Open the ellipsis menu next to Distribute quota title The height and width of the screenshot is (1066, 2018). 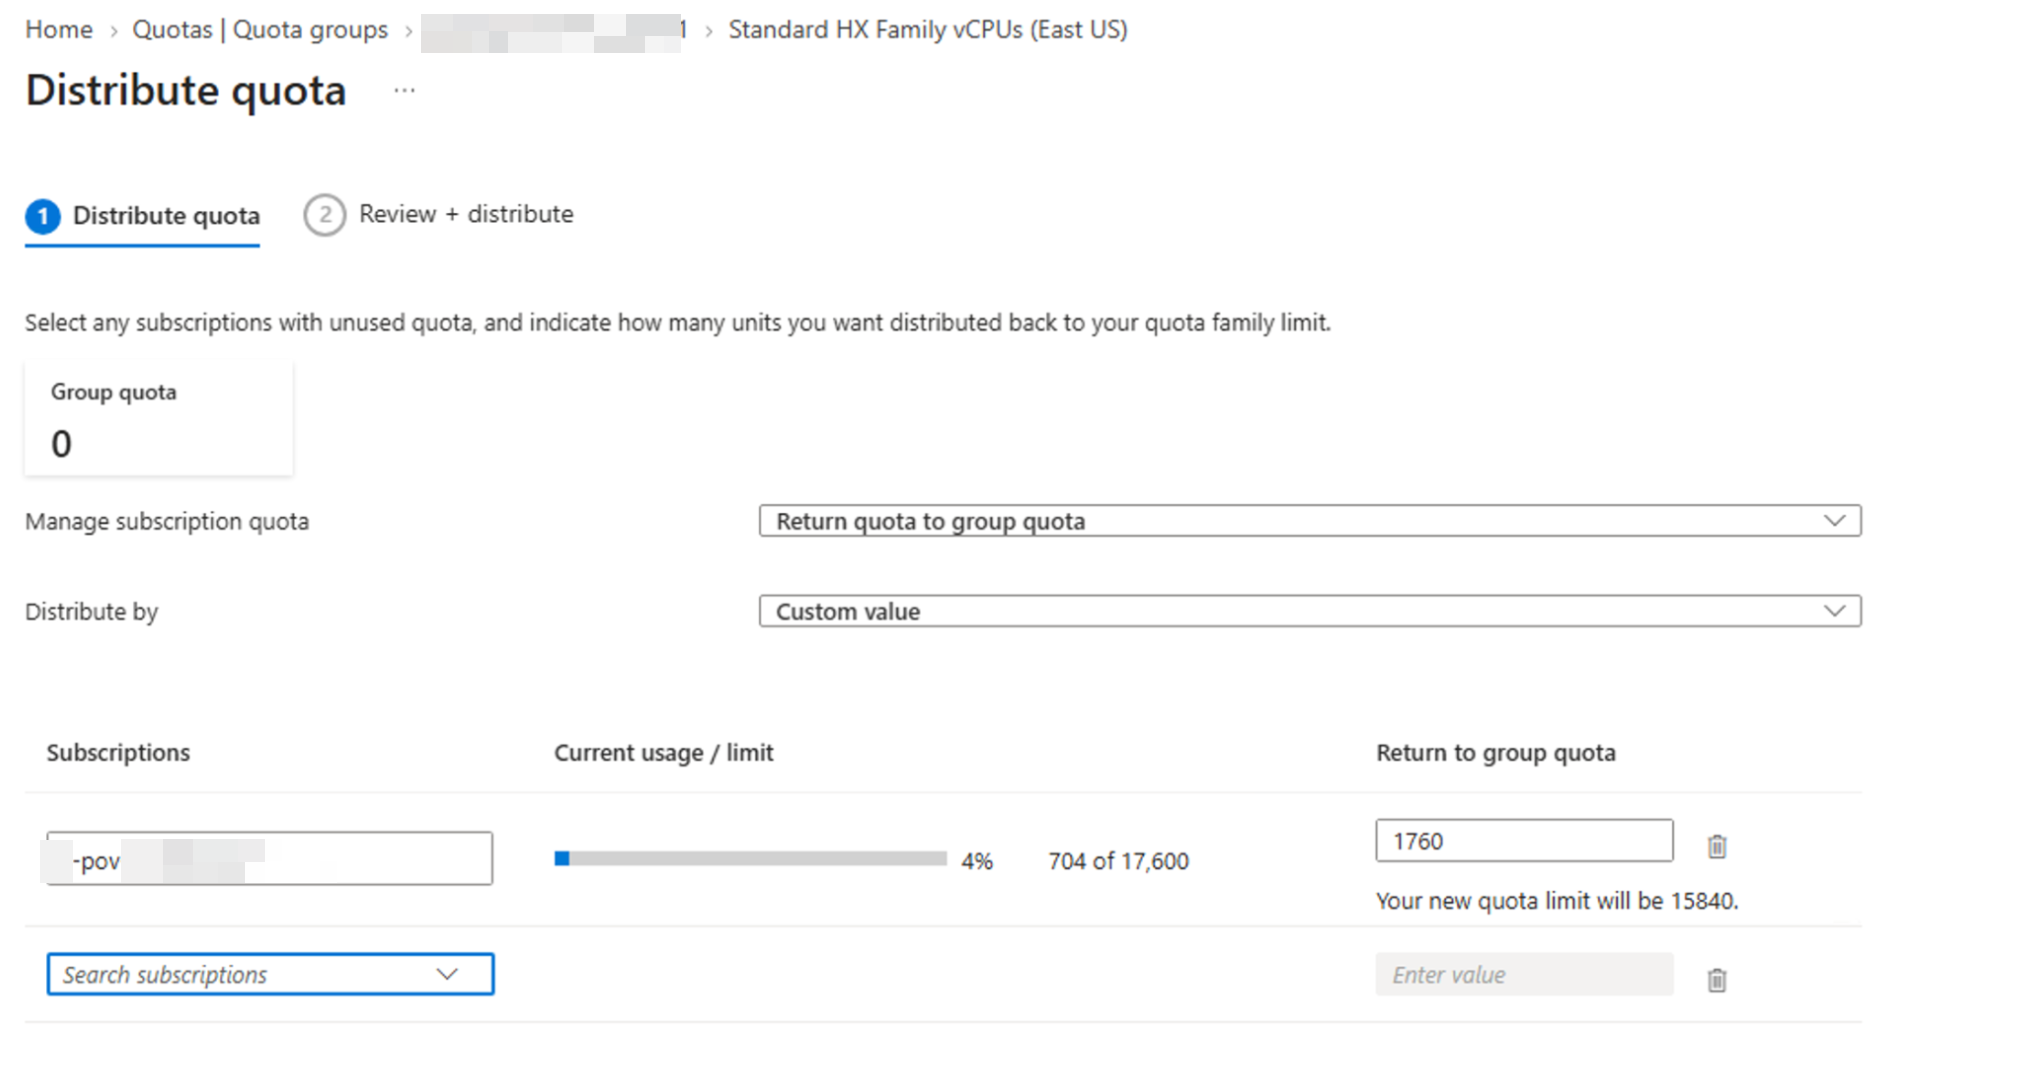tap(404, 90)
